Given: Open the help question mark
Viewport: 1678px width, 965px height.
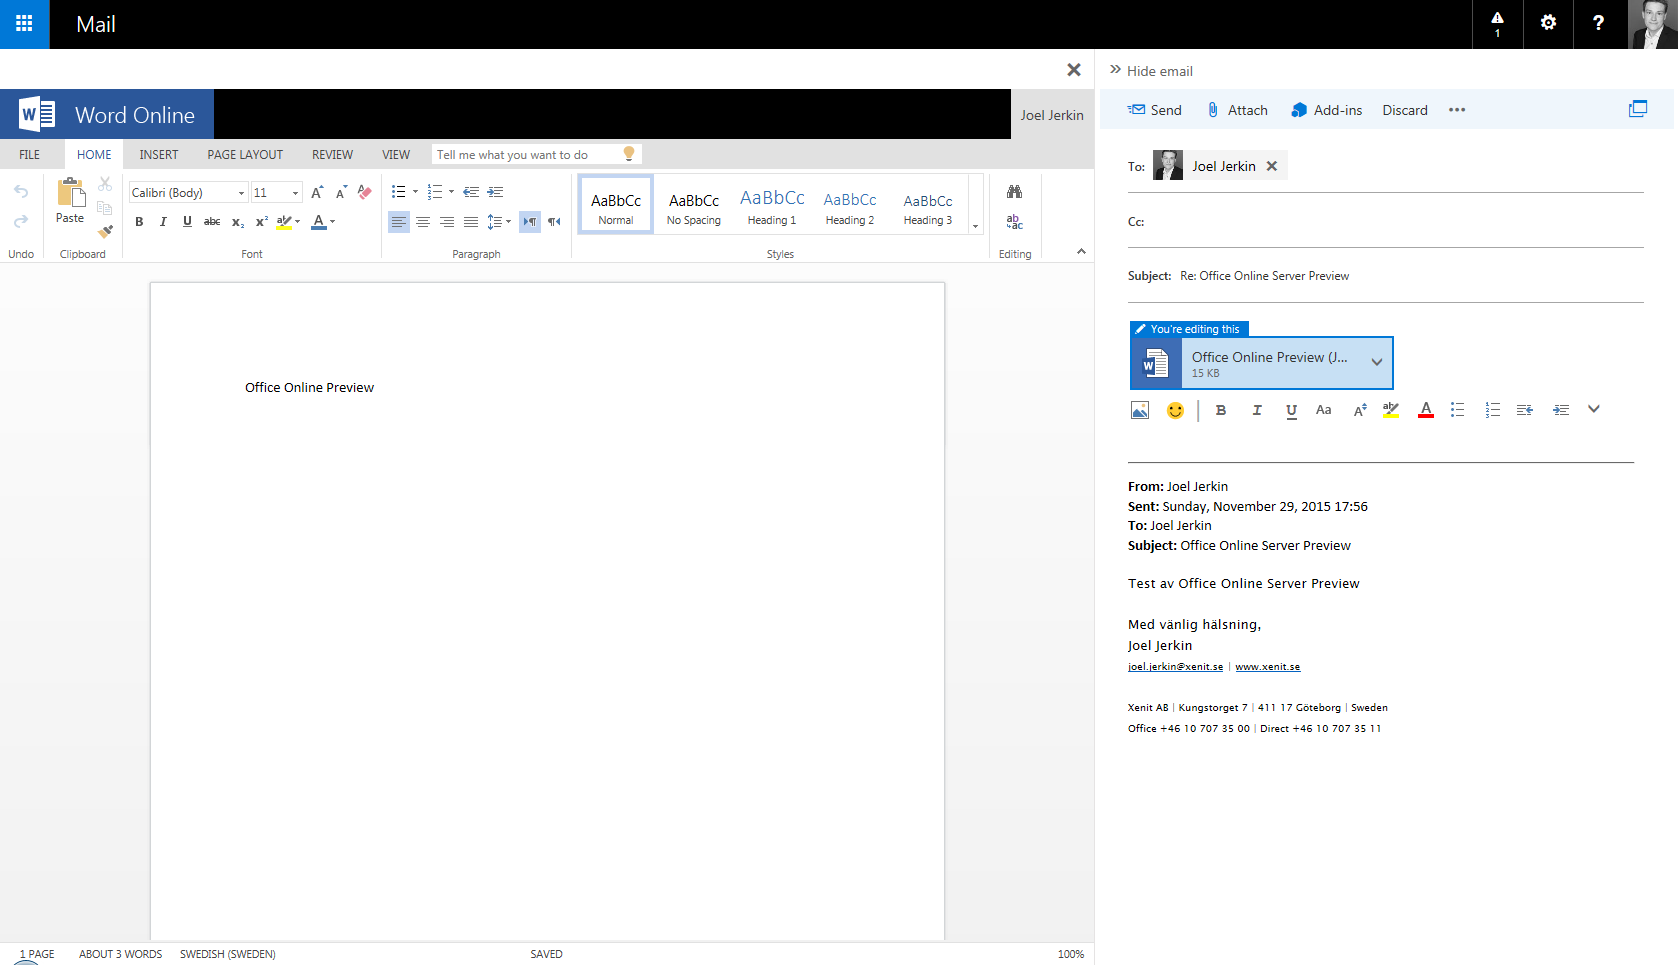Looking at the screenshot, I should [1598, 24].
